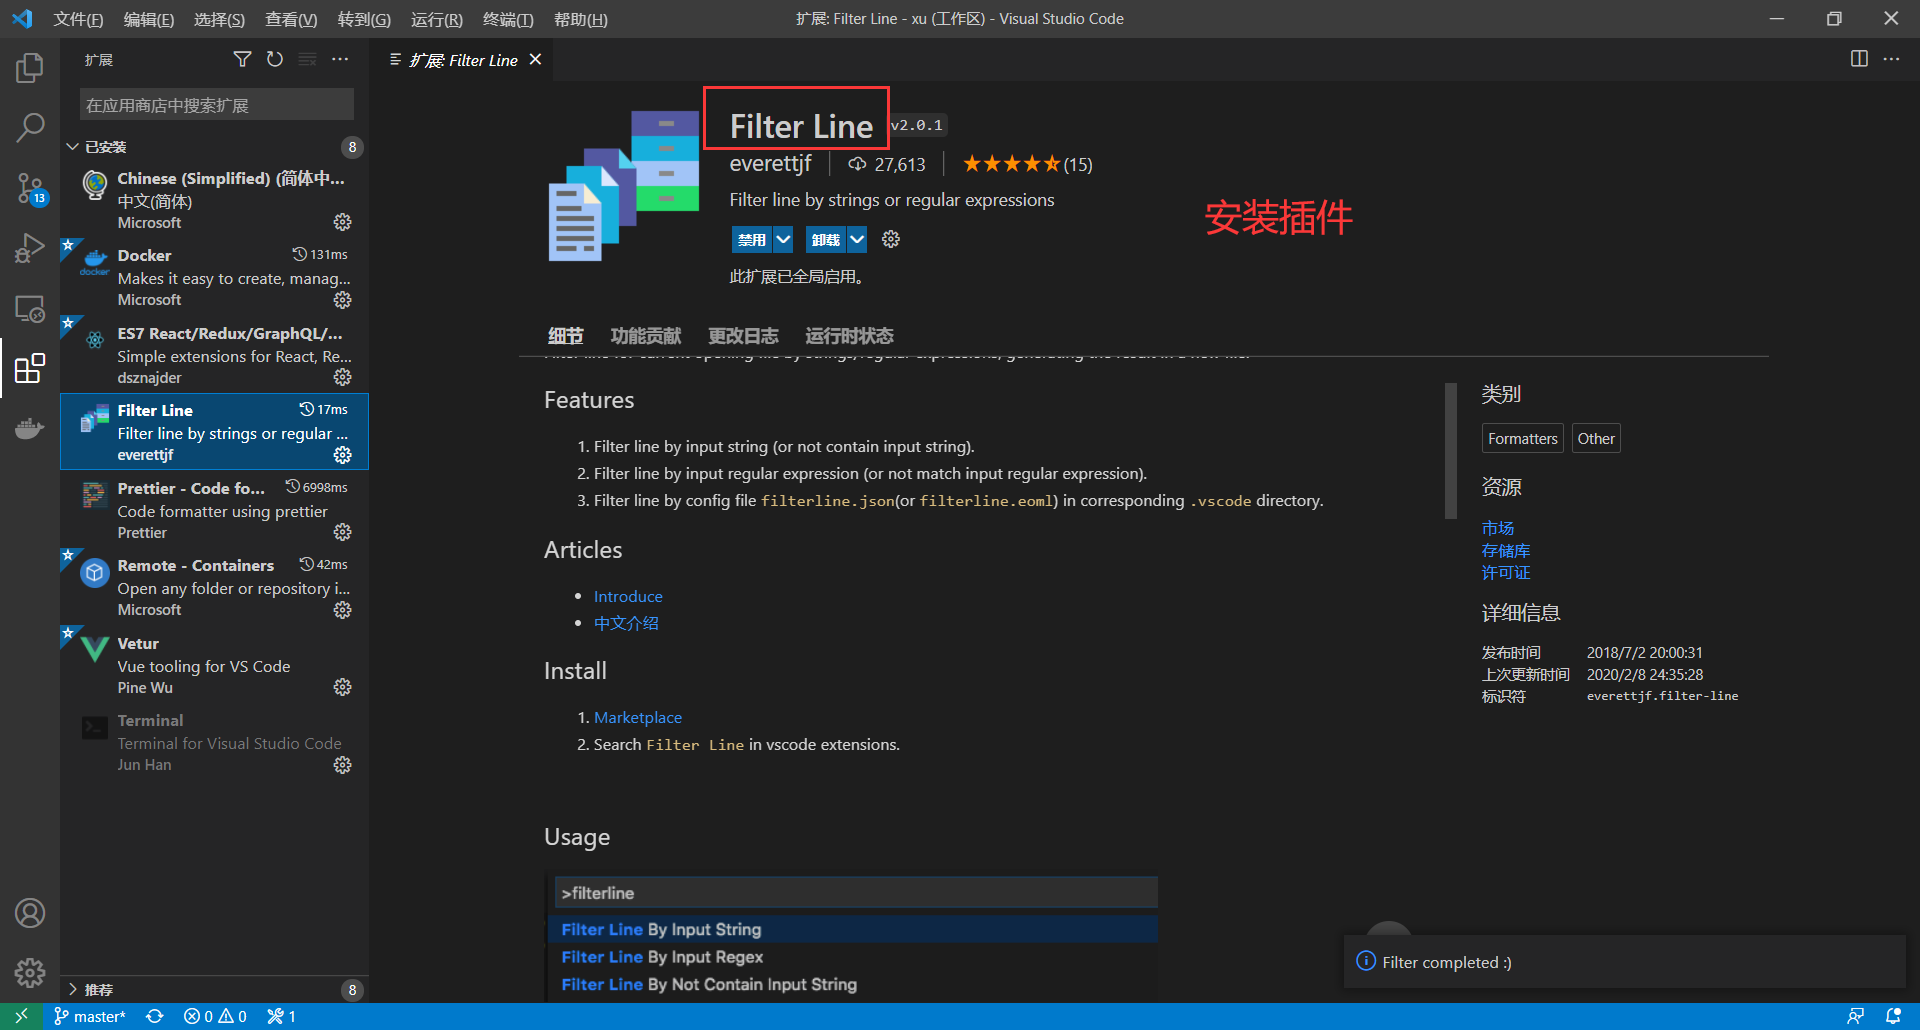Switch to the Feature Contributions tab

coord(646,336)
